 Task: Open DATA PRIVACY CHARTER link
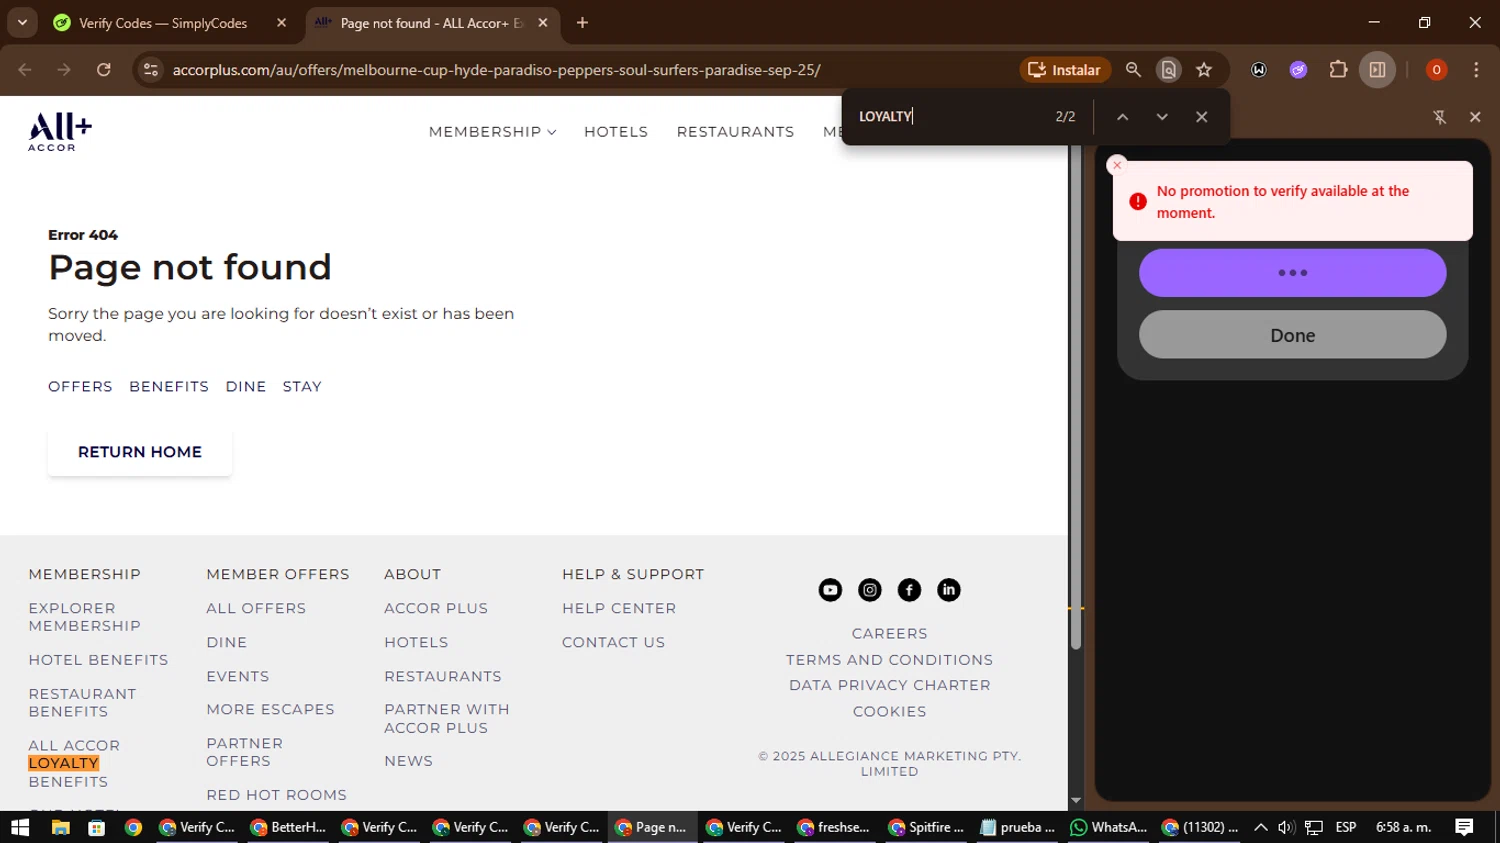(889, 685)
